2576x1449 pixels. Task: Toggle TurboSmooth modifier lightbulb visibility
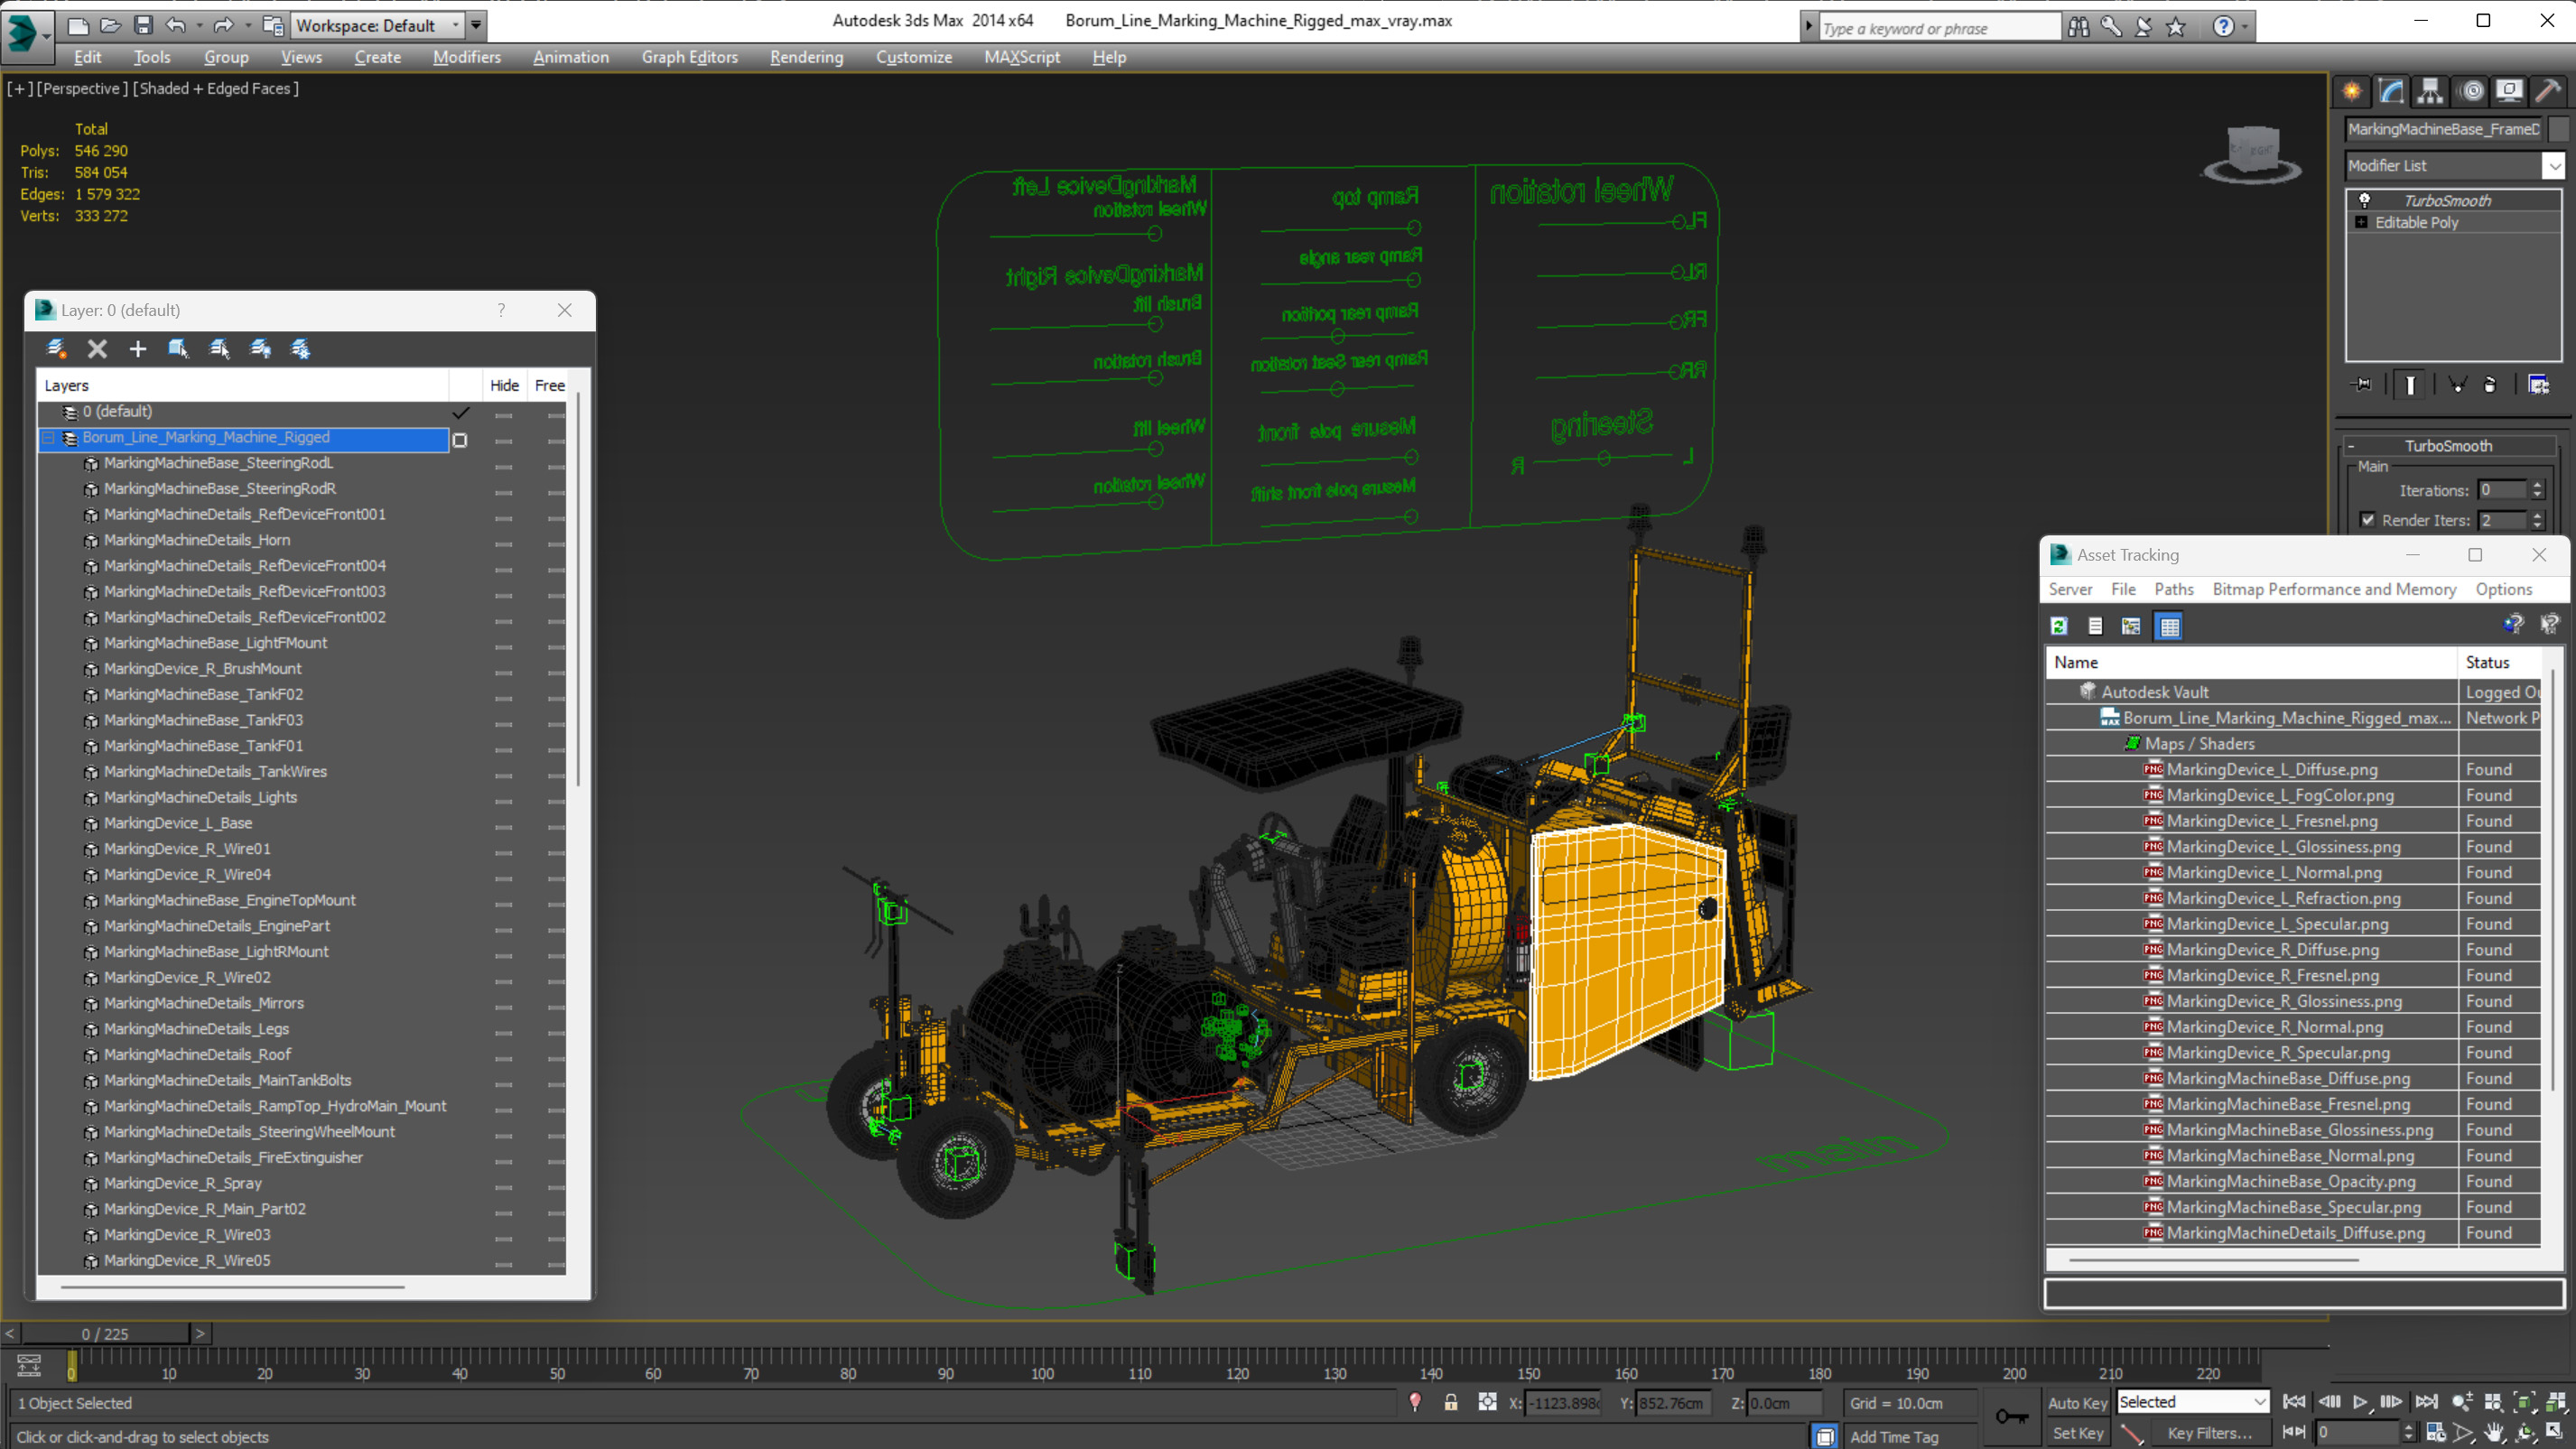(x=2364, y=200)
